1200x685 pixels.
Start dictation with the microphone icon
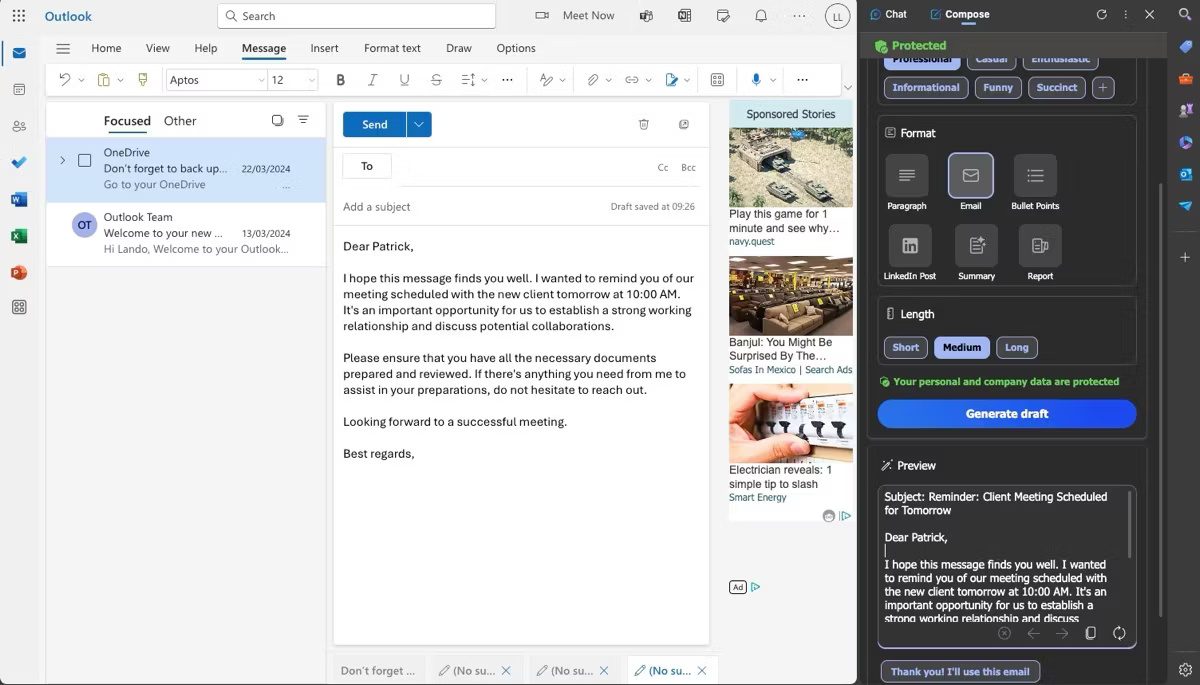(756, 79)
